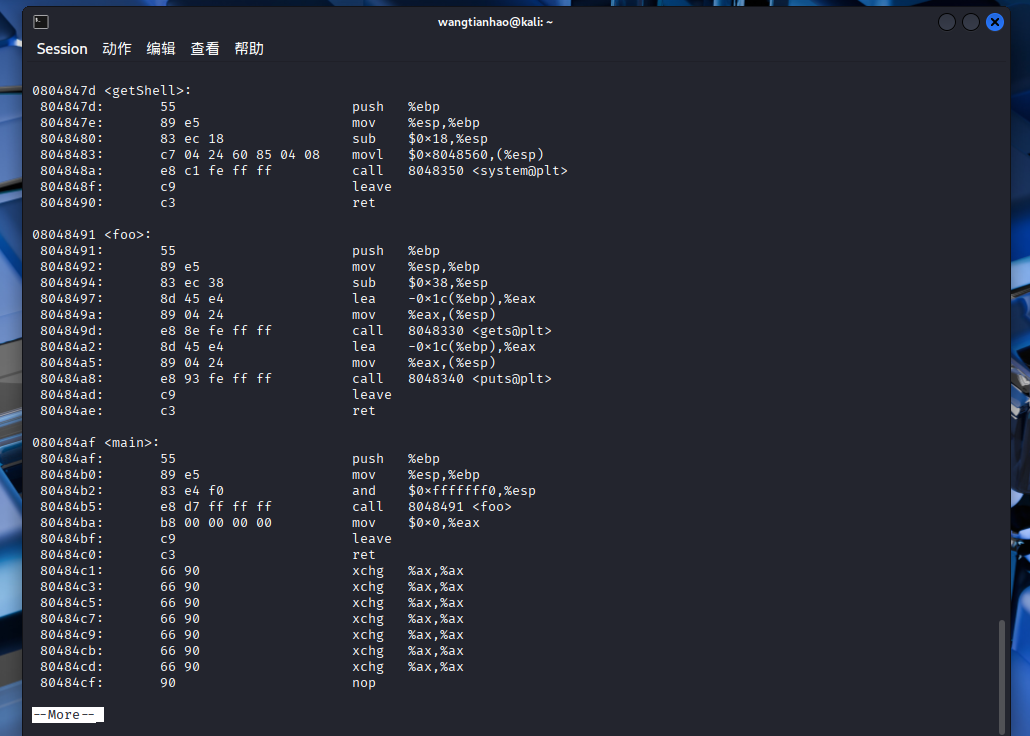The width and height of the screenshot is (1030, 736).
Task: Click the sub $0x38,%esp operand
Action: [x=447, y=283]
